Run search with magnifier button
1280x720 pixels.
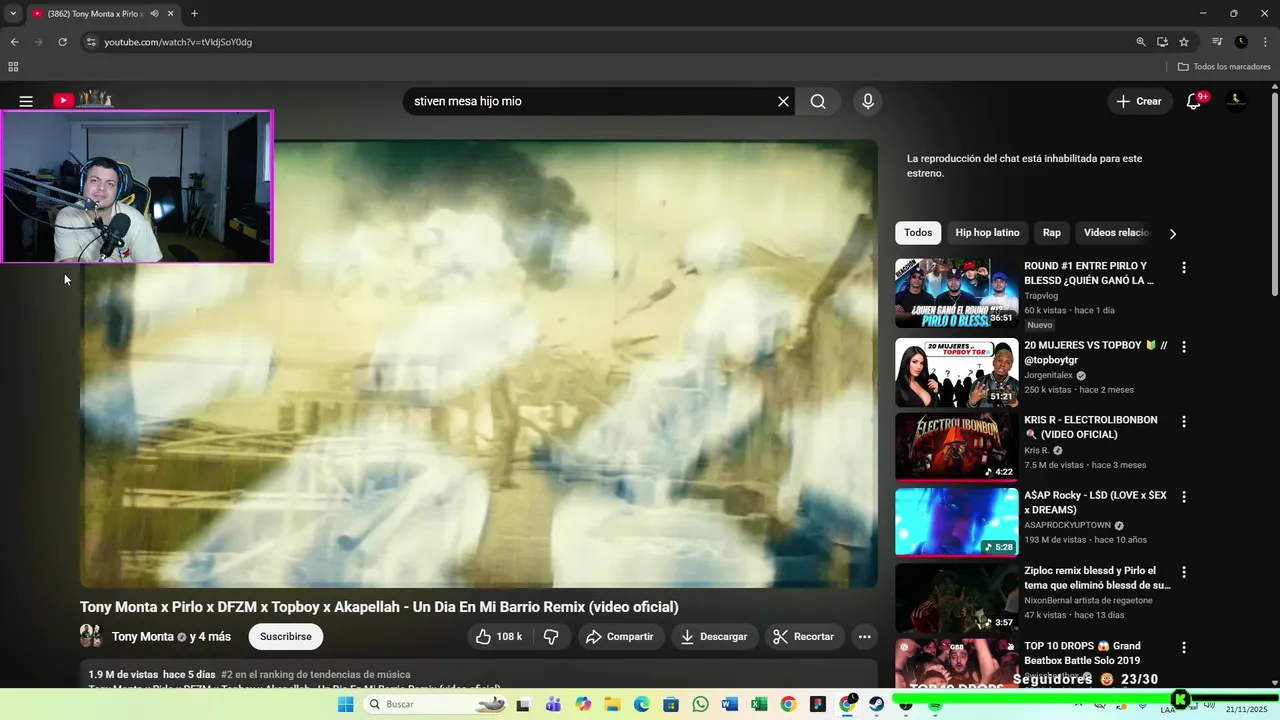(x=818, y=101)
